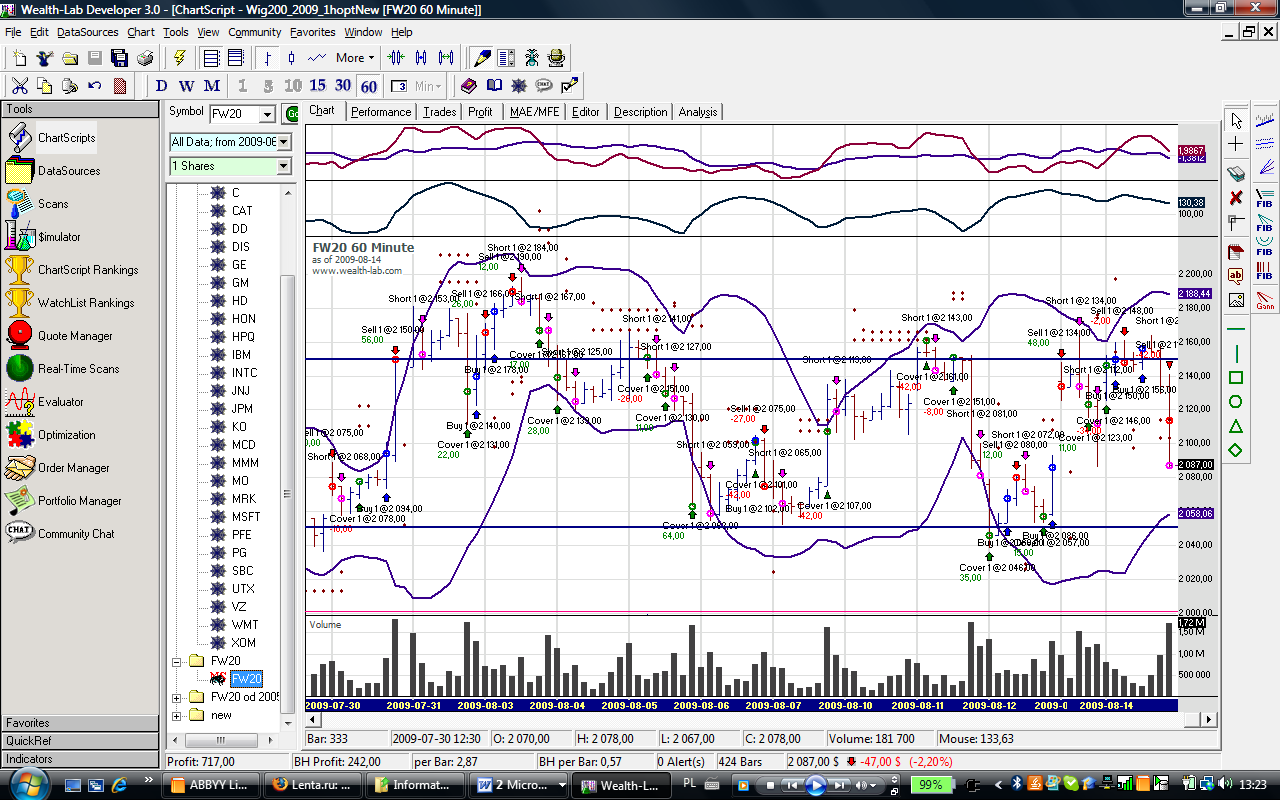Click the green Go button
The image size is (1280, 800).
click(x=291, y=114)
